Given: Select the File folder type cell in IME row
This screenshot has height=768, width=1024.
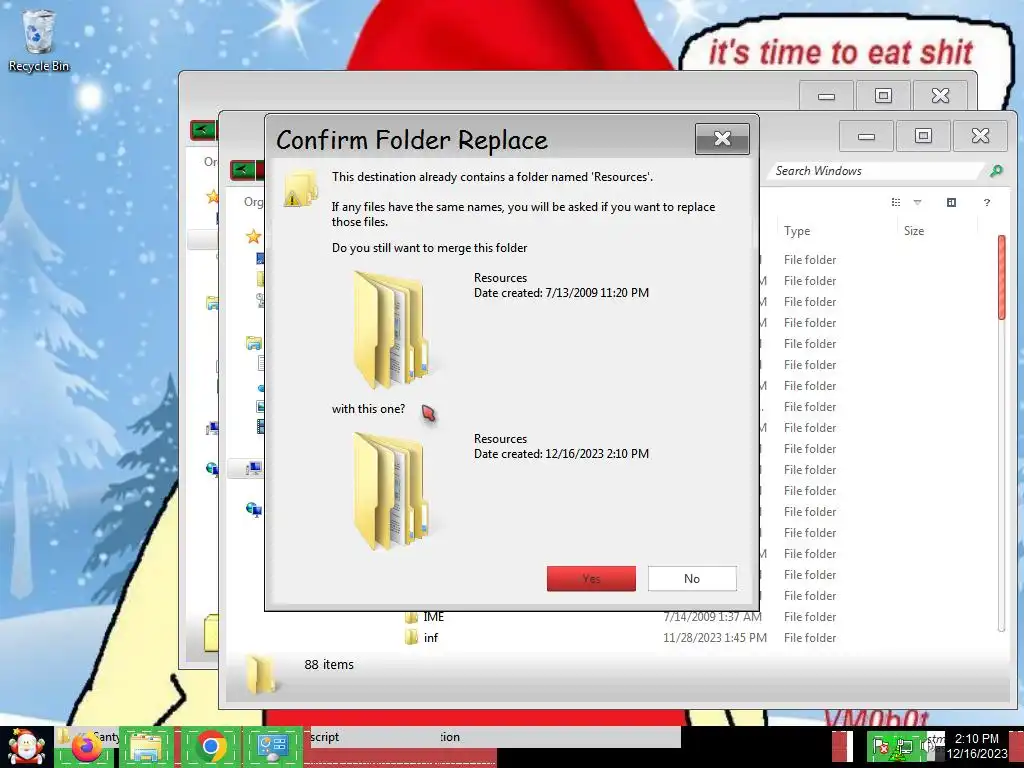Looking at the screenshot, I should 810,616.
